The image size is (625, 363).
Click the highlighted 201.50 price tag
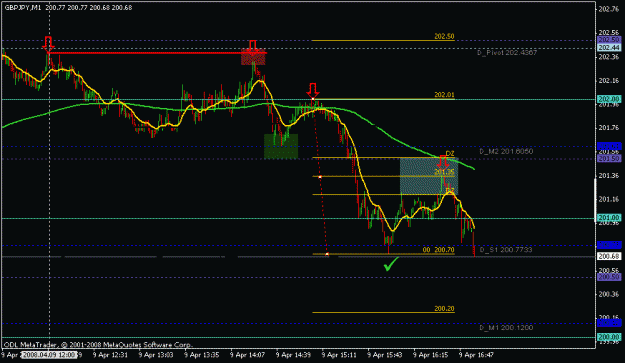(x=609, y=159)
